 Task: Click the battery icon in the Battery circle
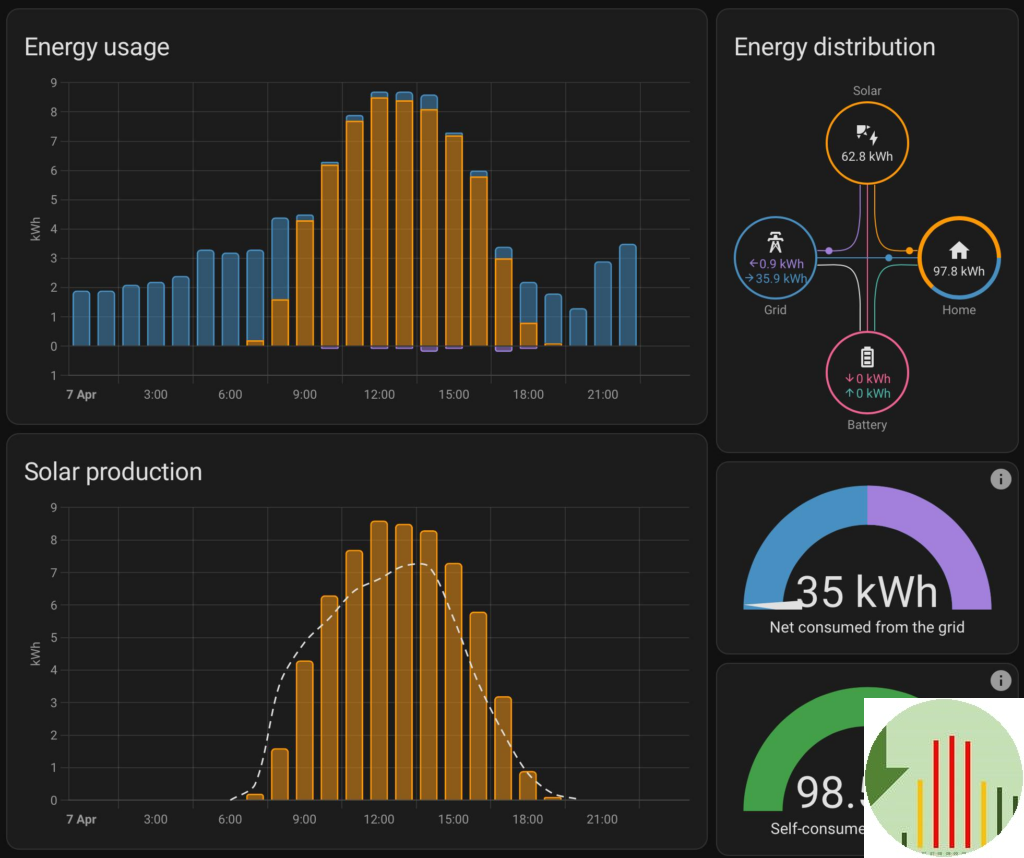[867, 356]
